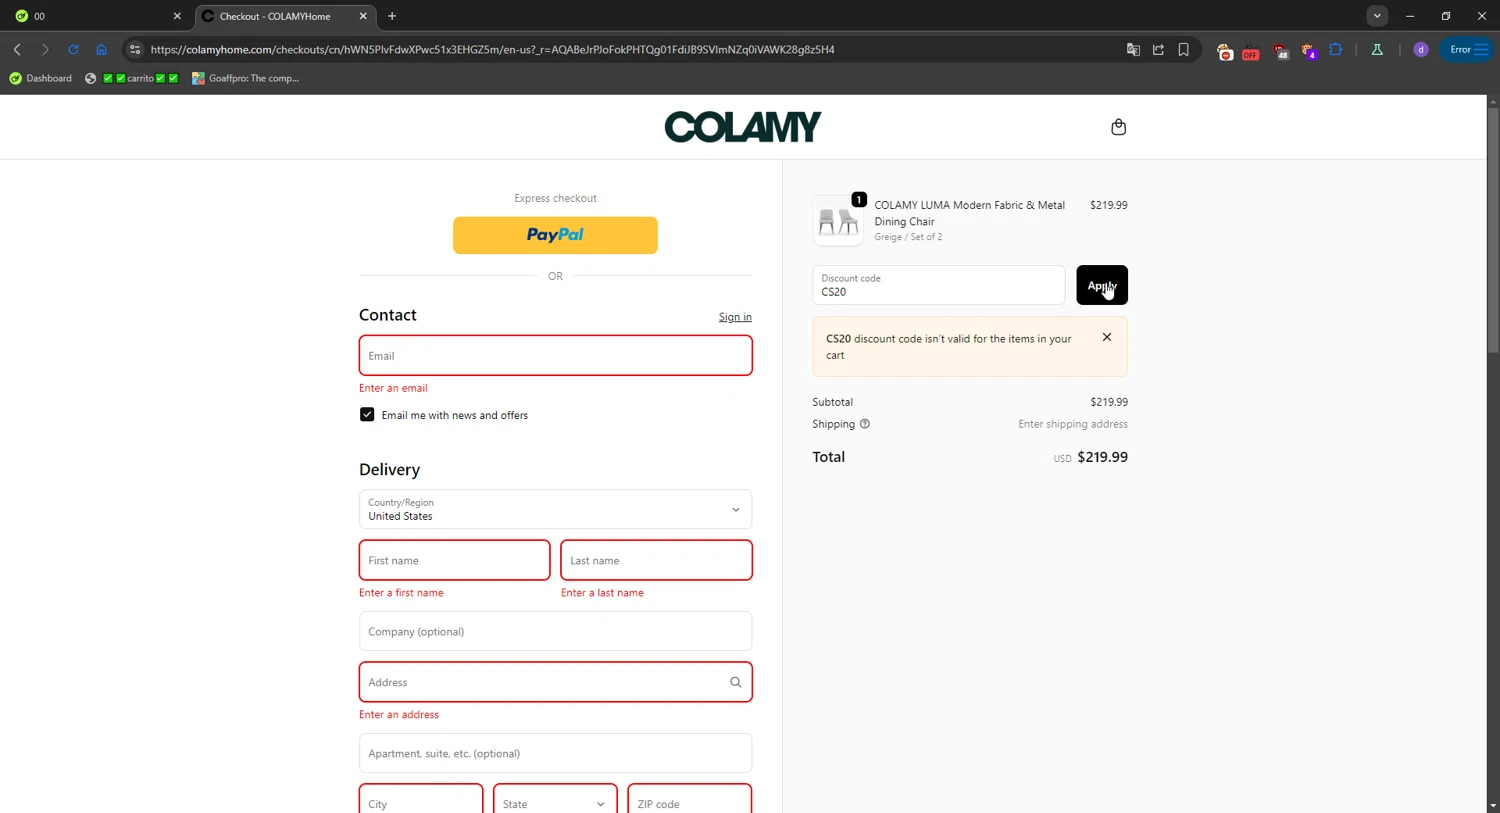Select the Checkout - COLAMYHome tab
Screen dimensions: 1500x813
(284, 16)
